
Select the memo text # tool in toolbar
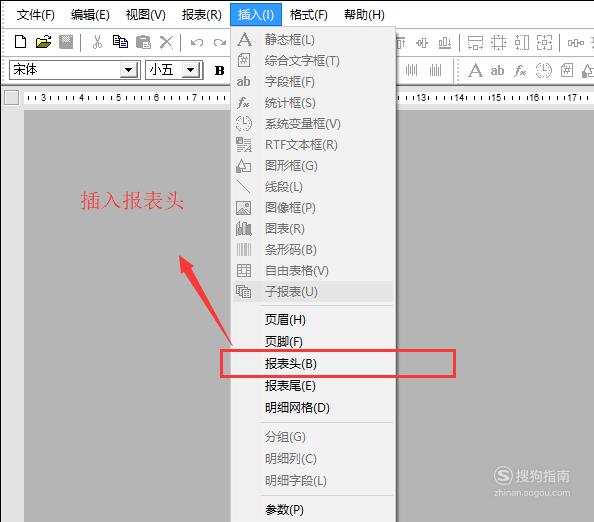point(567,70)
